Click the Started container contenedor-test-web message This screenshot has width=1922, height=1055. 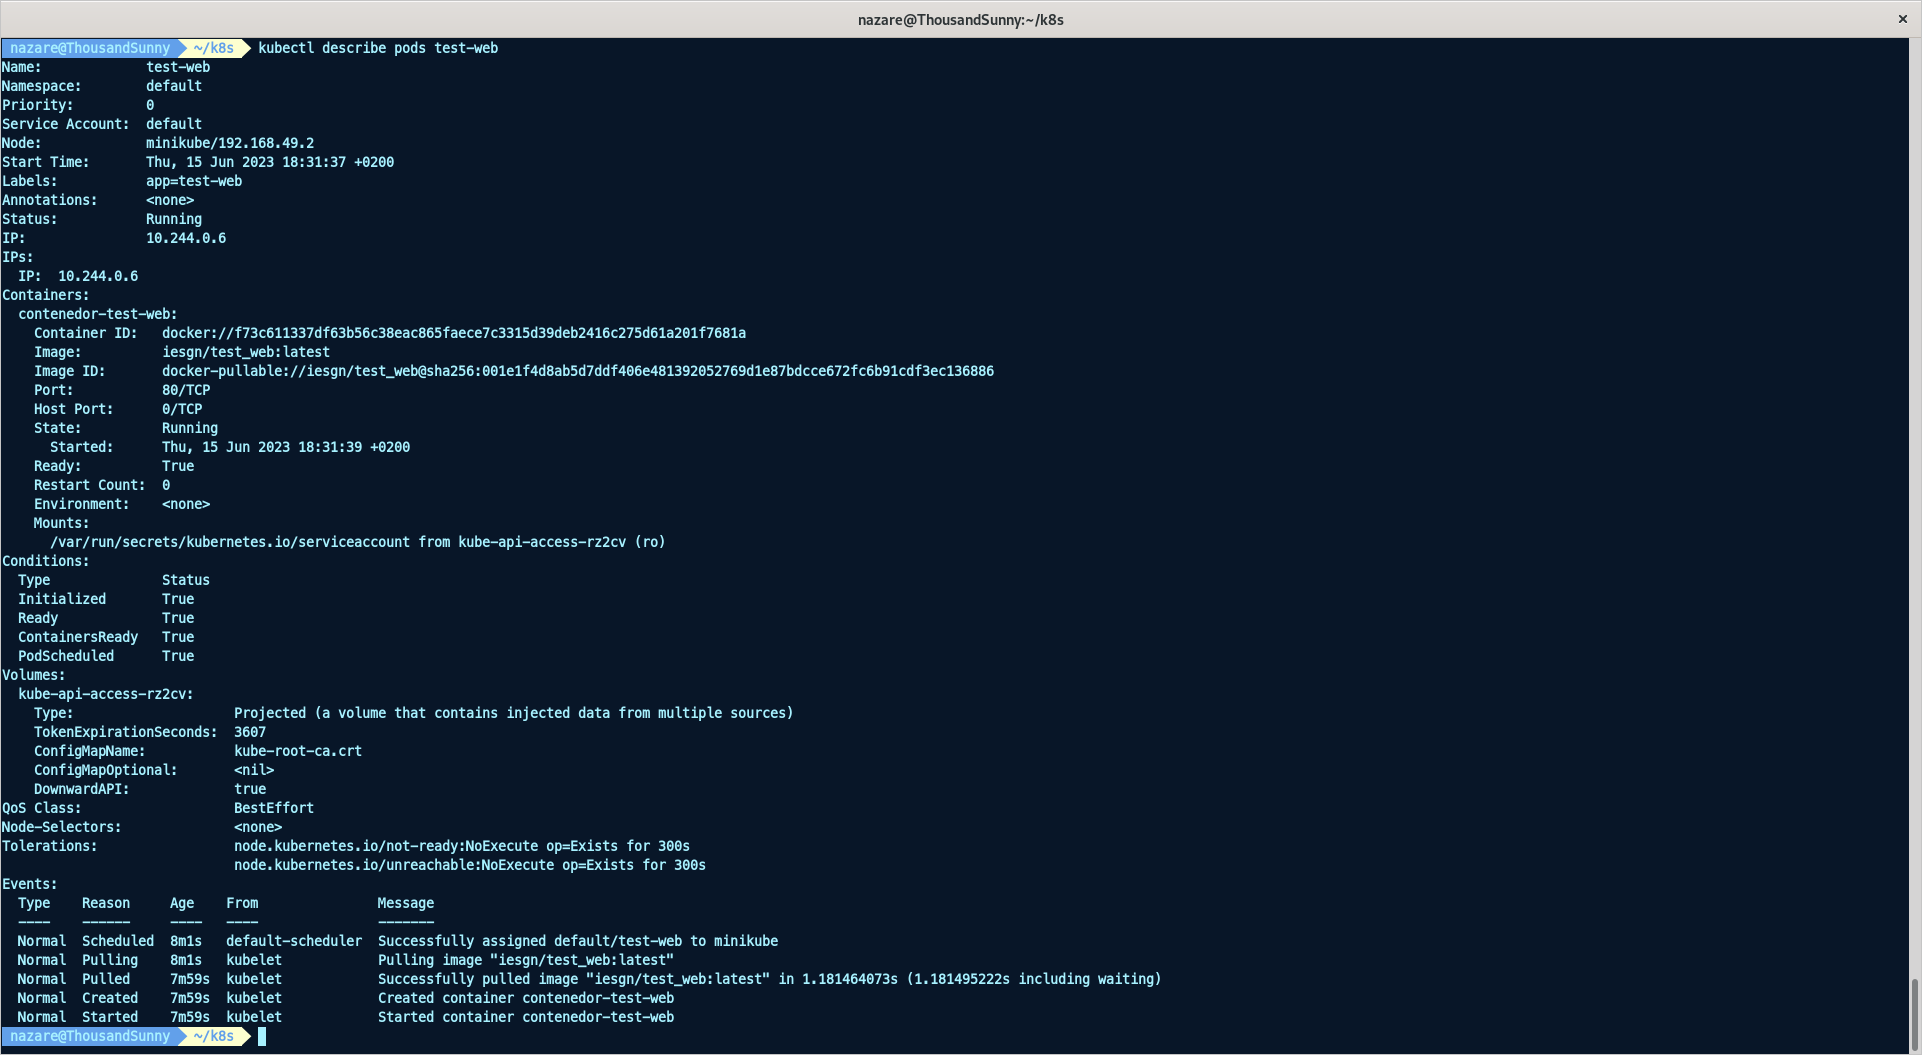pyautogui.click(x=525, y=1017)
